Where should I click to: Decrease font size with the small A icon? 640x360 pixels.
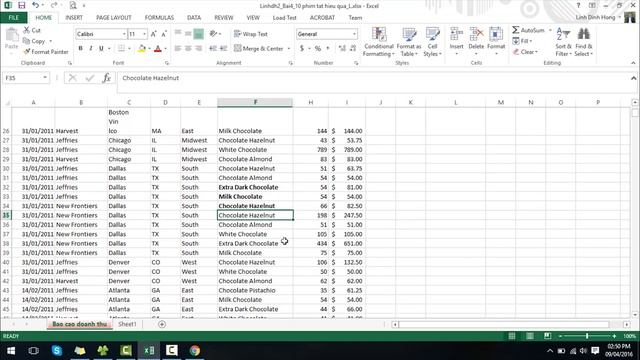[164, 34]
